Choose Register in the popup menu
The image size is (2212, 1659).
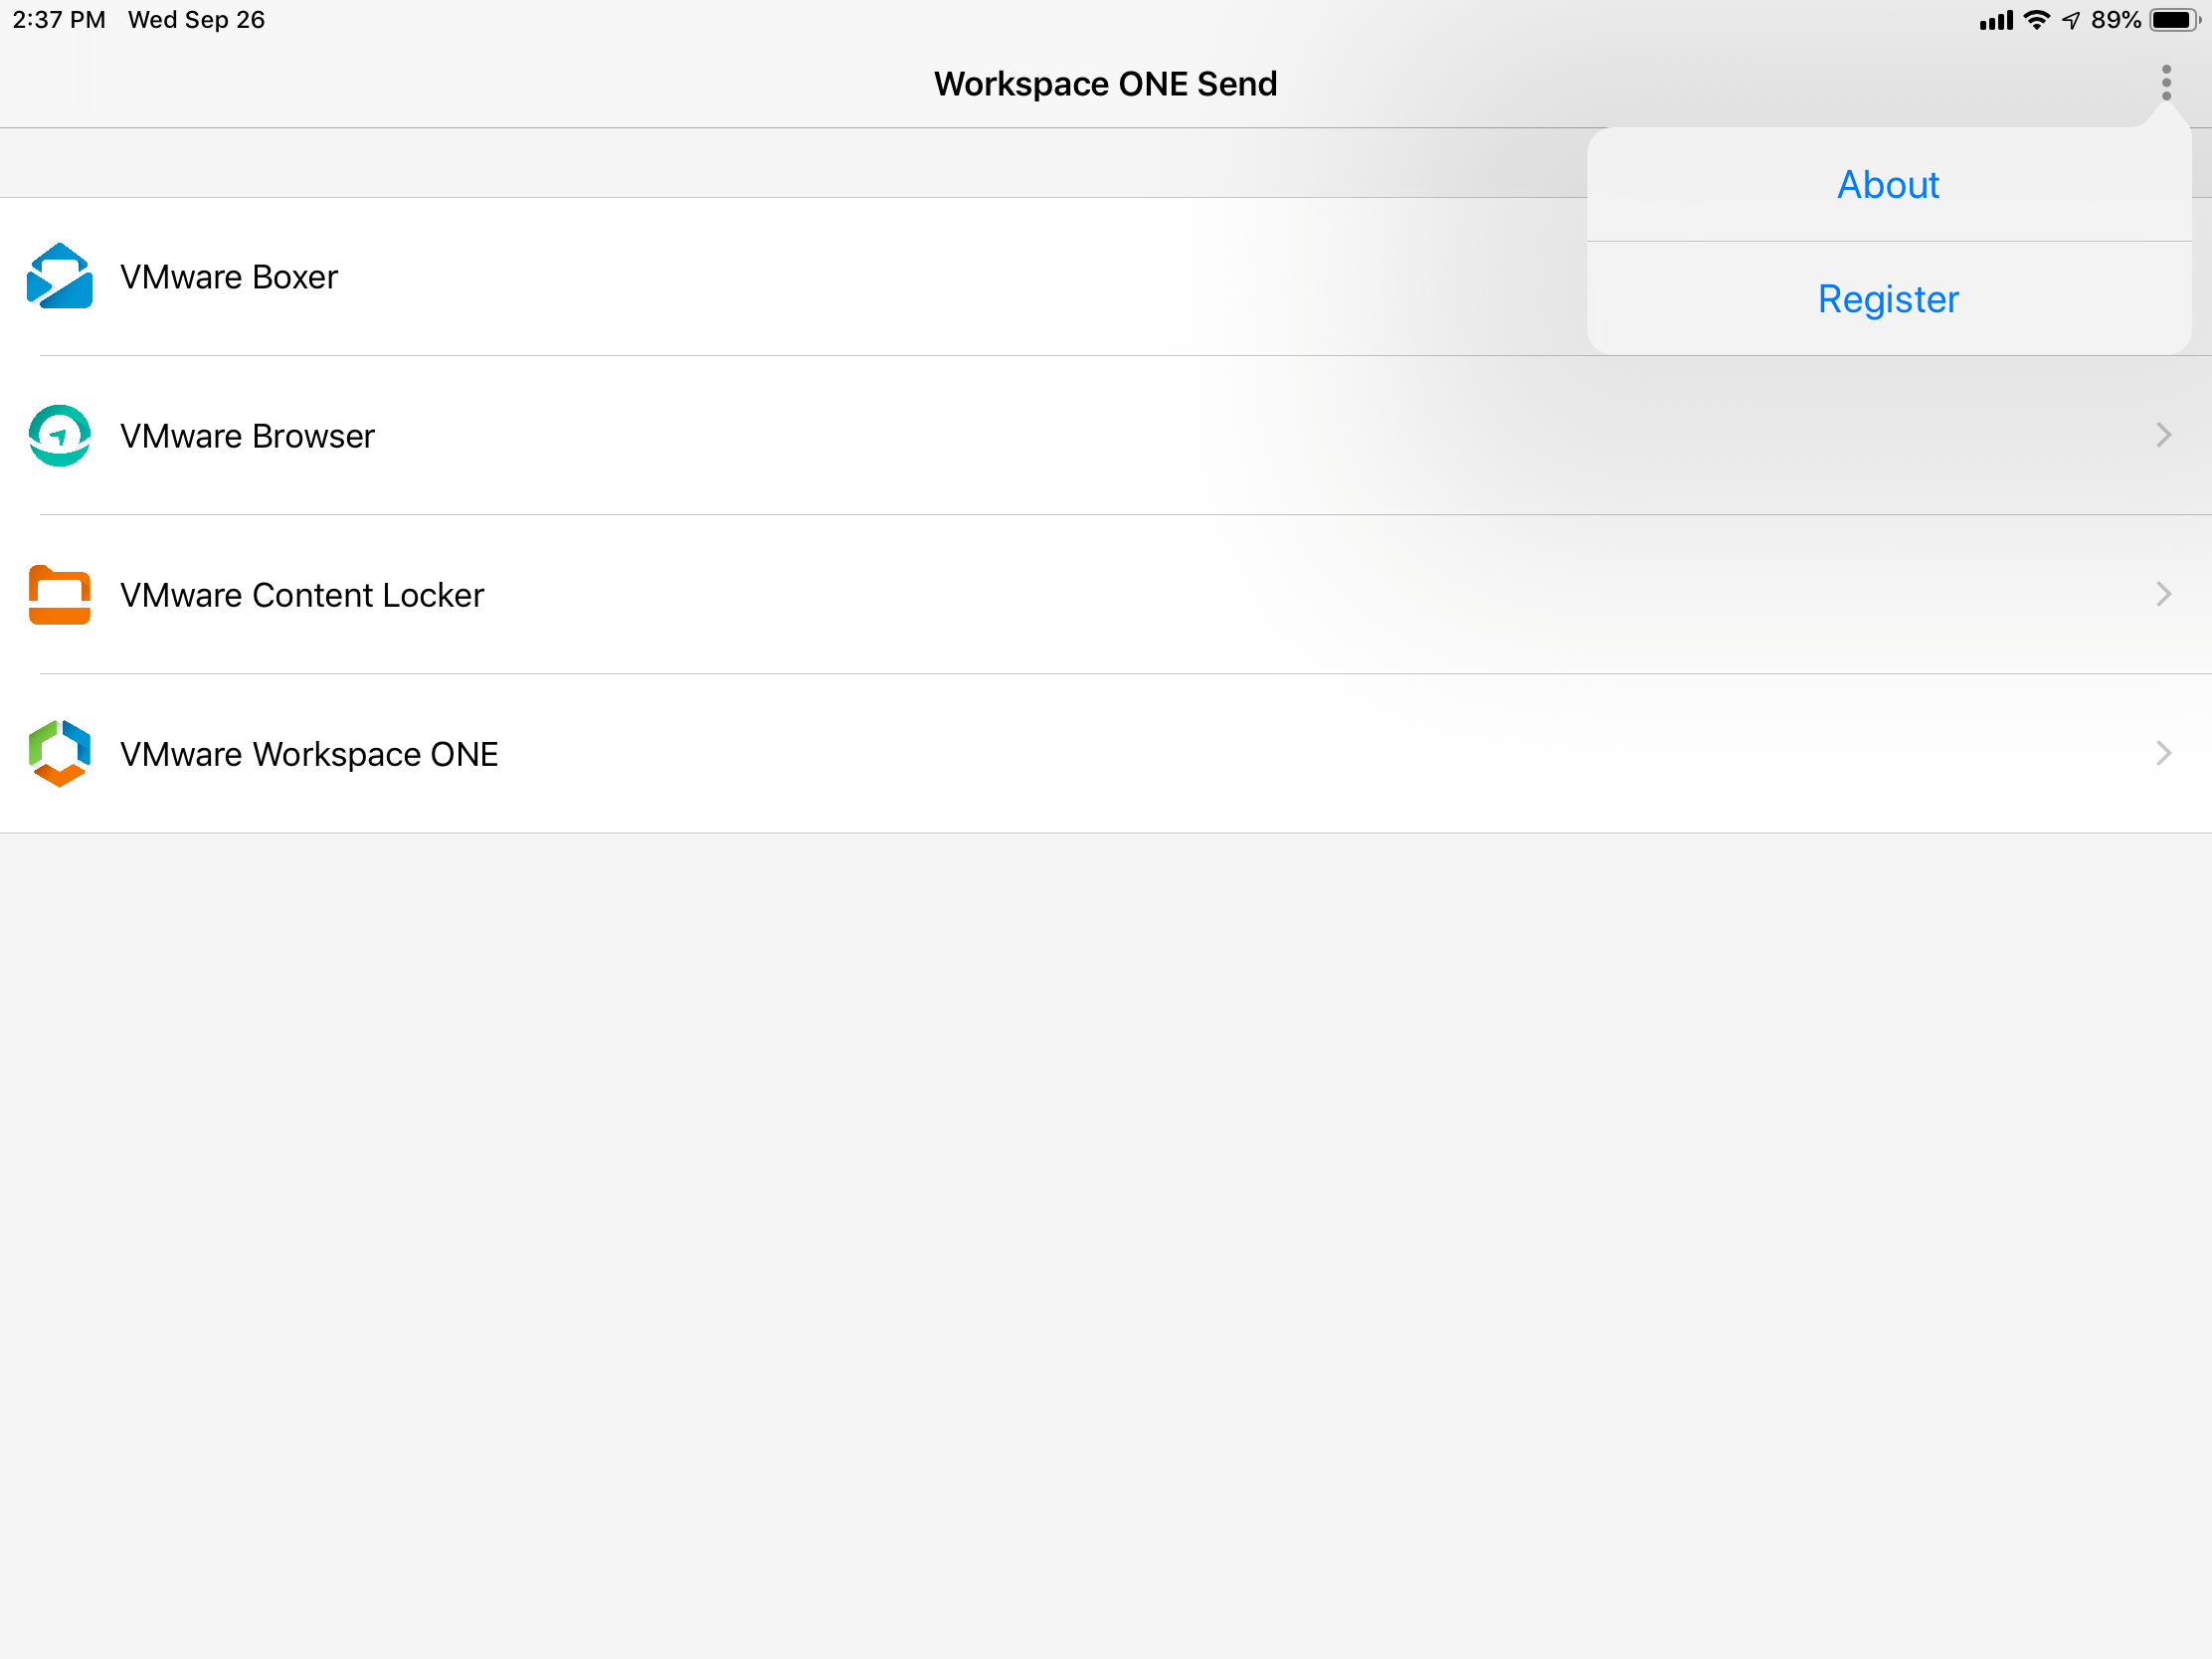click(x=1888, y=299)
